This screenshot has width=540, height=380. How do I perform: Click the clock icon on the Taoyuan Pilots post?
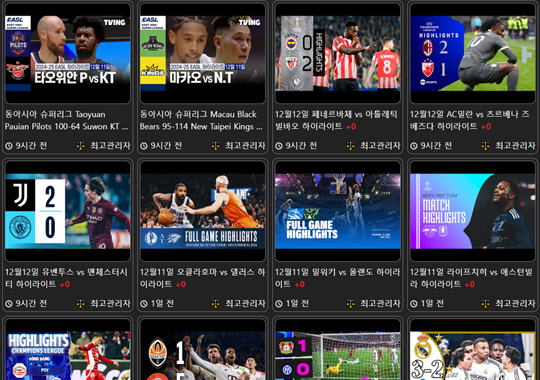click(9, 146)
